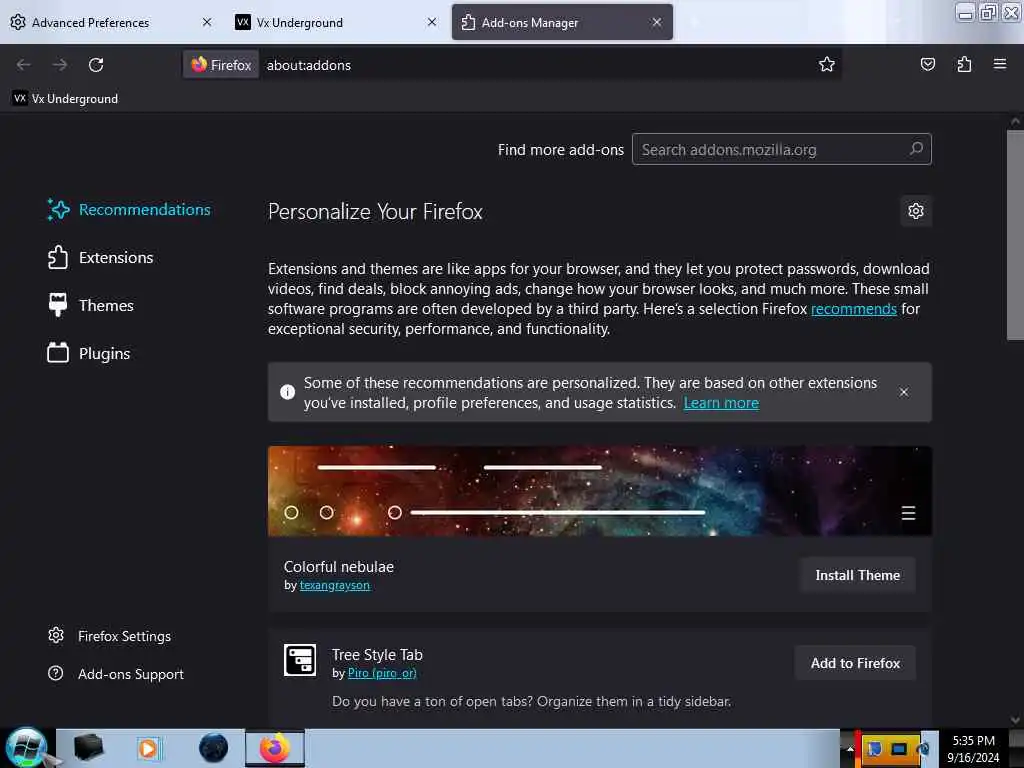1024x768 pixels.
Task: Bookmark this page with the star
Action: [827, 65]
